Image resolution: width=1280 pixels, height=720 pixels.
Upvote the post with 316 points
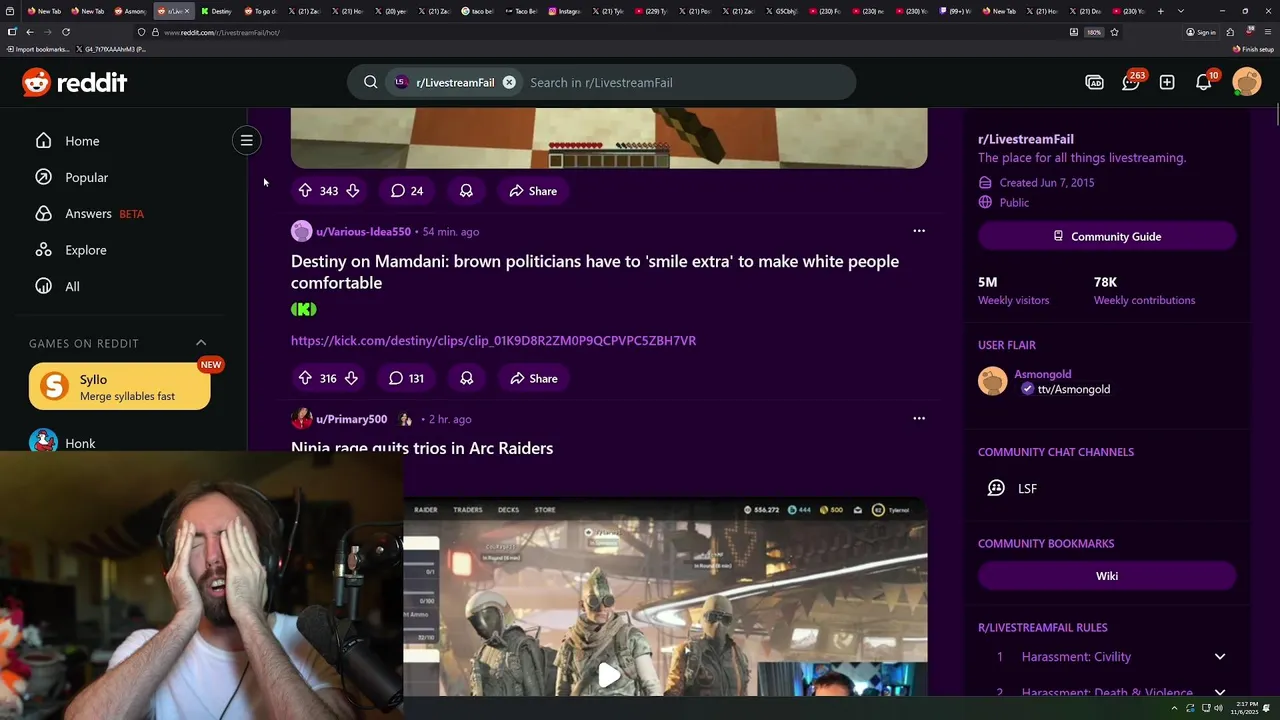[x=305, y=378]
